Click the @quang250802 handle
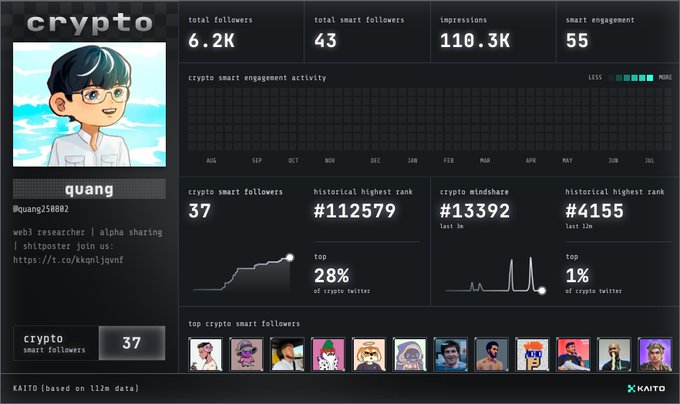The width and height of the screenshot is (680, 404). click(41, 209)
